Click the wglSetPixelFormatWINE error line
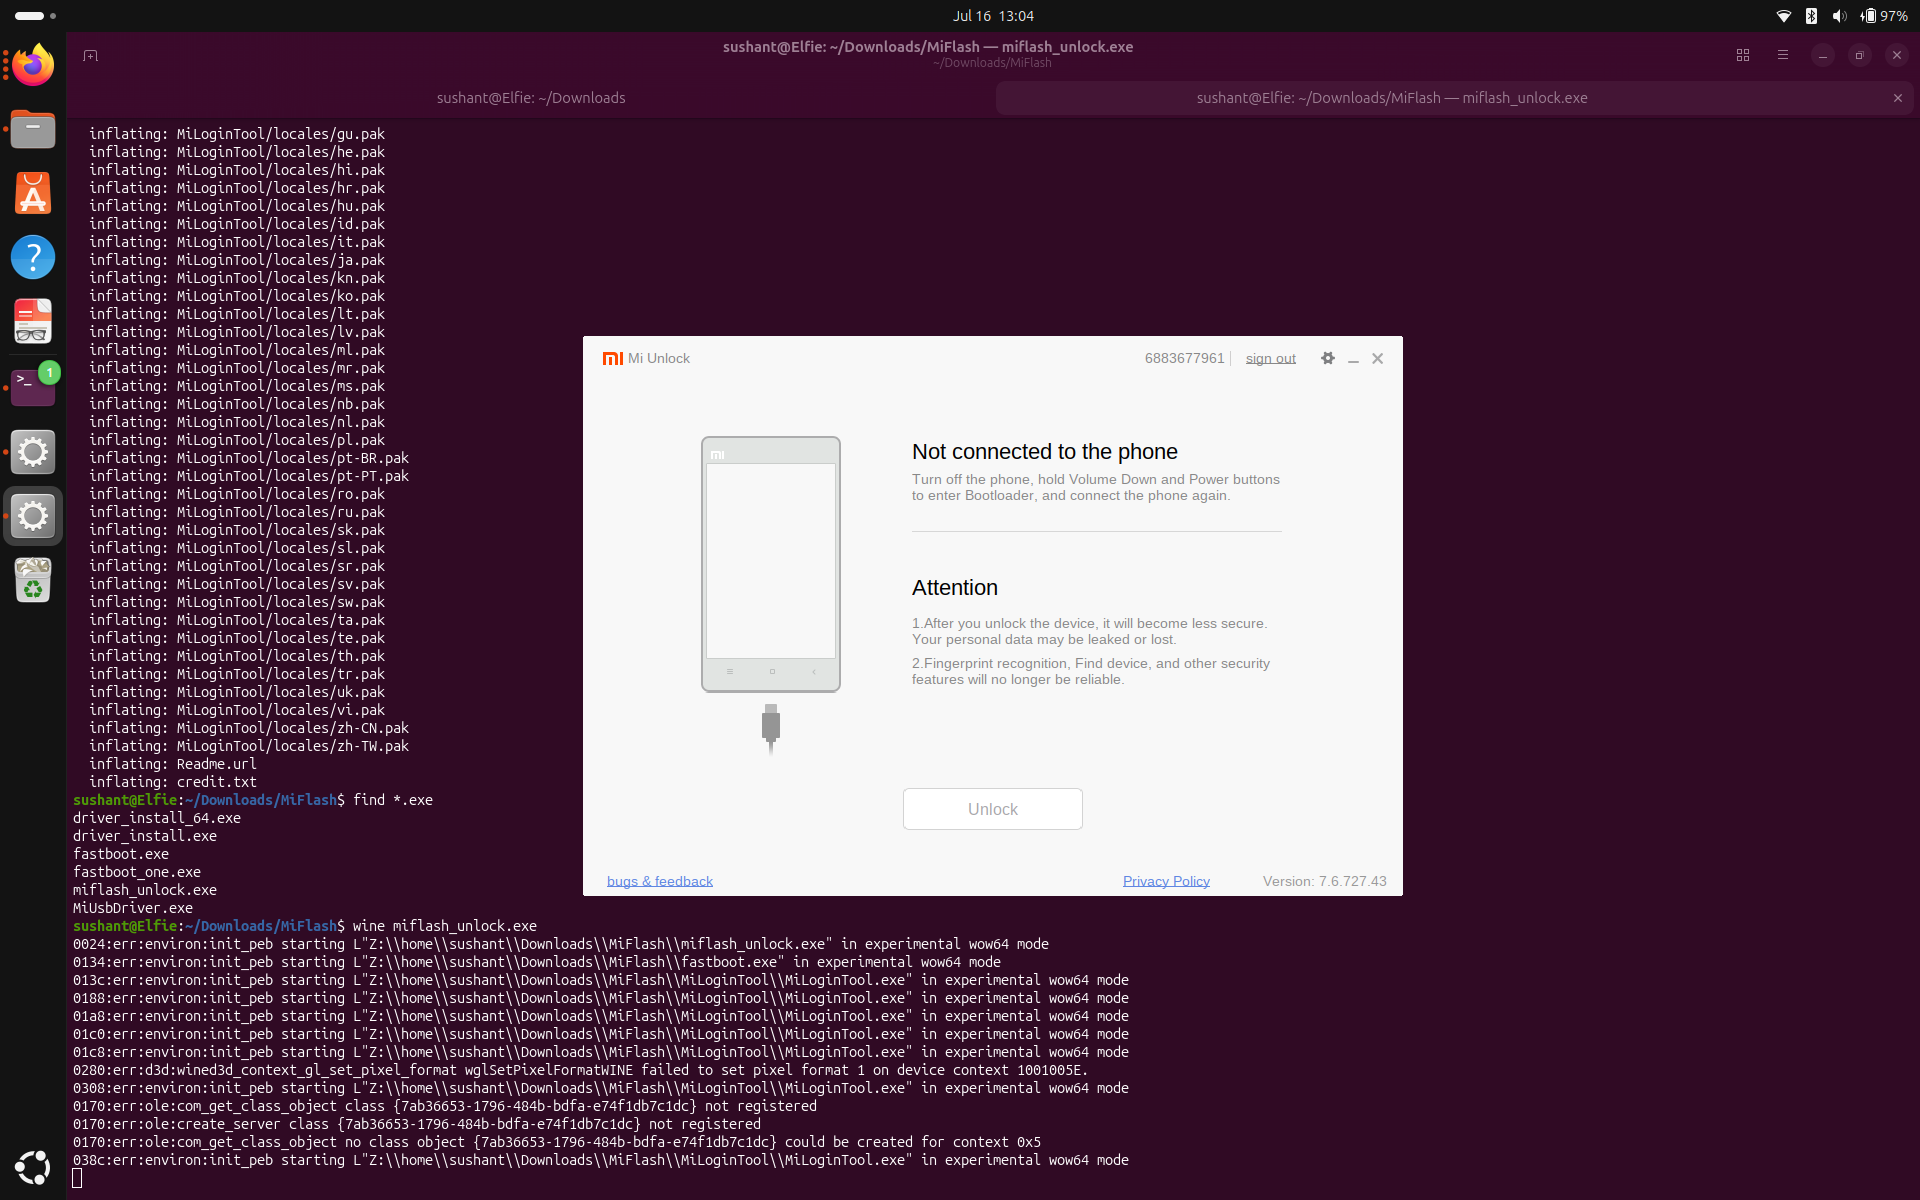 coord(580,1070)
